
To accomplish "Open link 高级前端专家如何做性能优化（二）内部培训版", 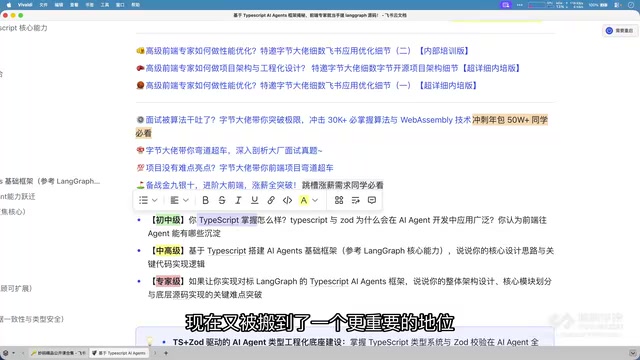I will coord(308,51).
